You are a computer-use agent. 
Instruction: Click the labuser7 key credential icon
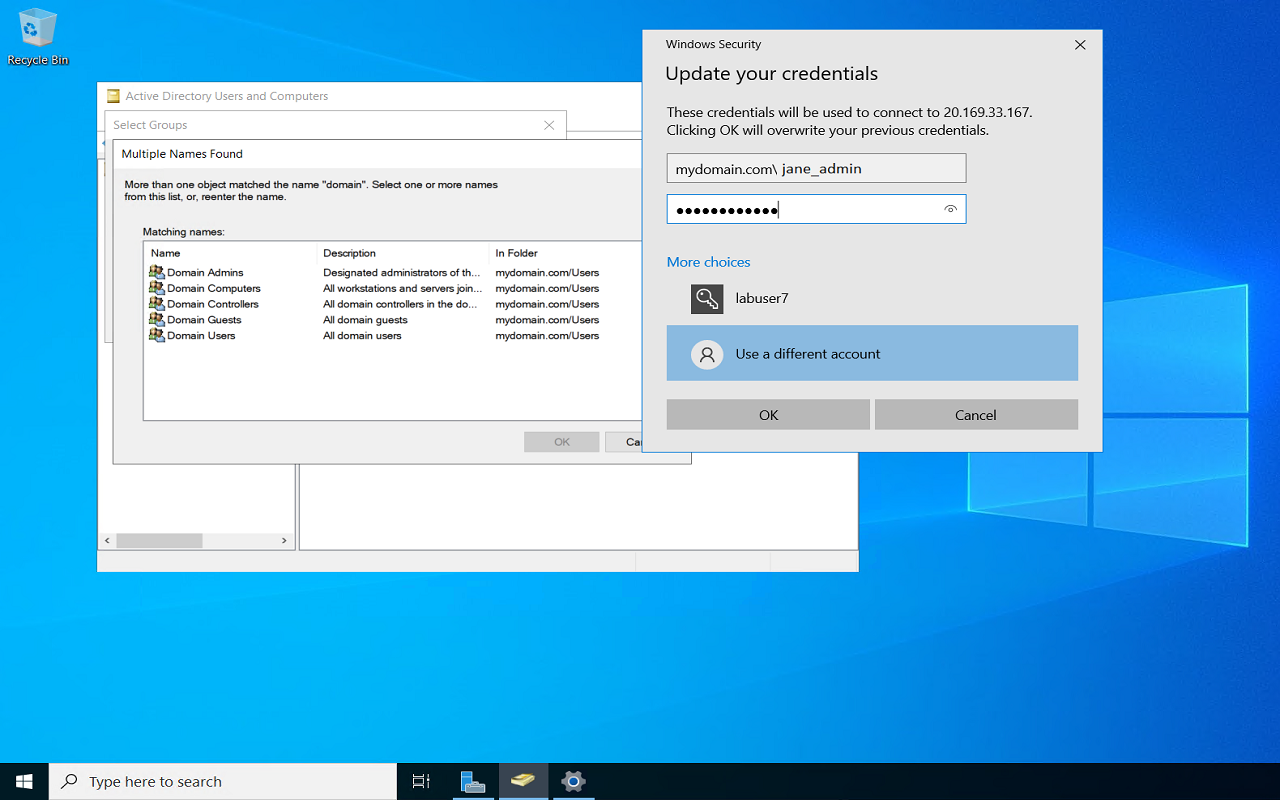707,298
